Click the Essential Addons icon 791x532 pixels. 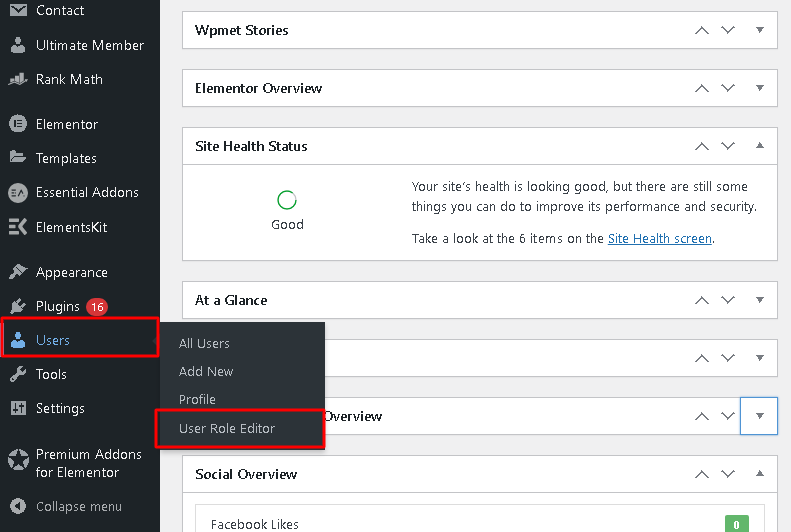click(18, 192)
